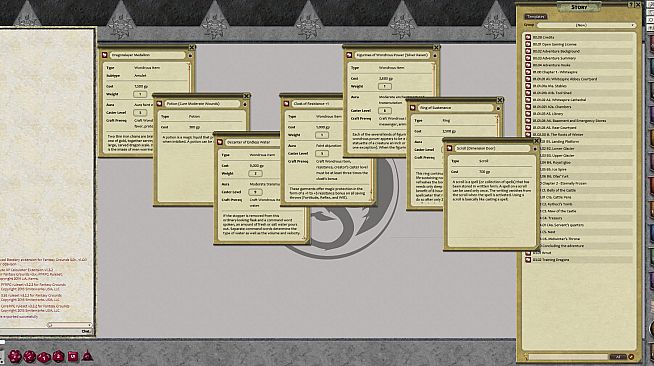This screenshot has height=366, width=654.
Task: Click the link icon of Ring of Sustenance window
Action: click(x=413, y=108)
